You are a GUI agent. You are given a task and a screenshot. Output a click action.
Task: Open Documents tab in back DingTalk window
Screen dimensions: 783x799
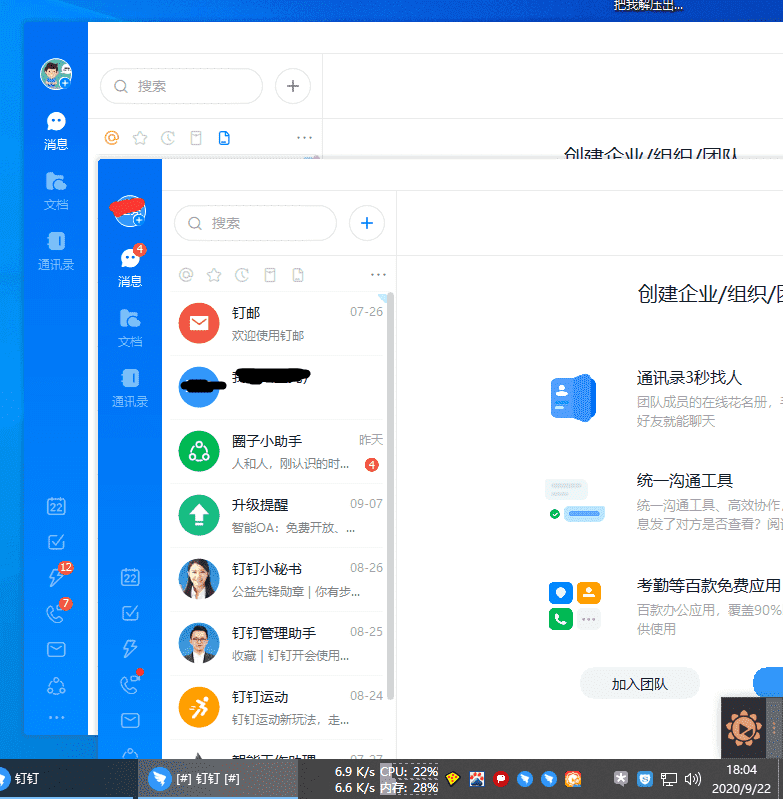click(56, 191)
